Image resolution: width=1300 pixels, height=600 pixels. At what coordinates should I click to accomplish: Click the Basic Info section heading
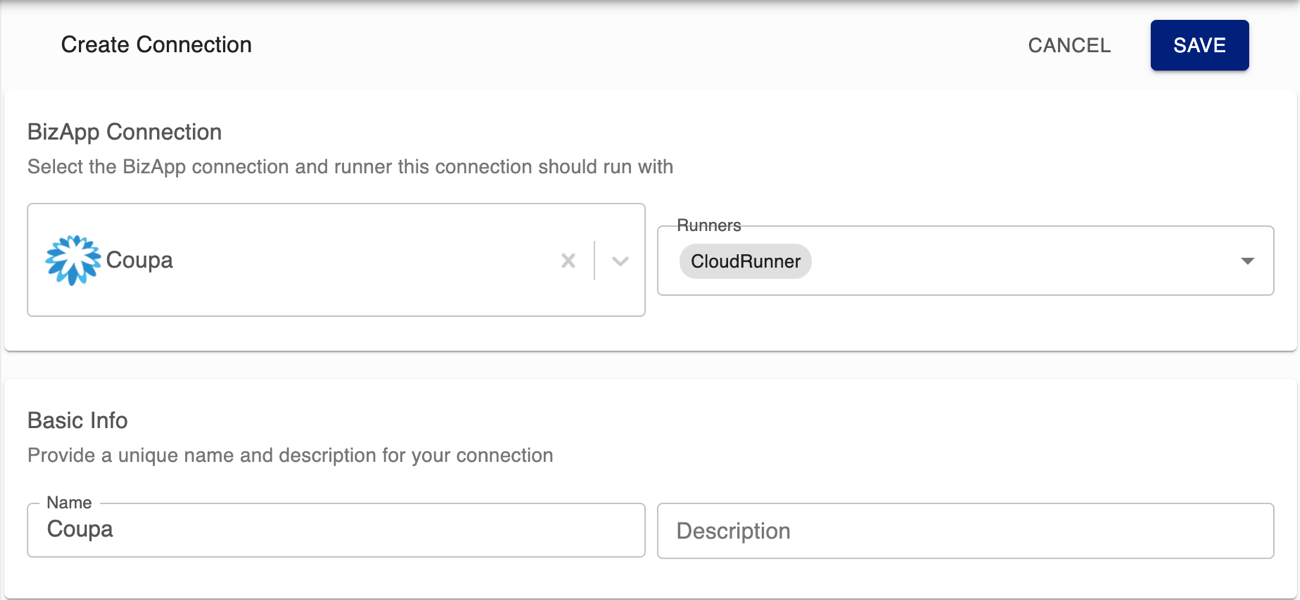(x=78, y=420)
